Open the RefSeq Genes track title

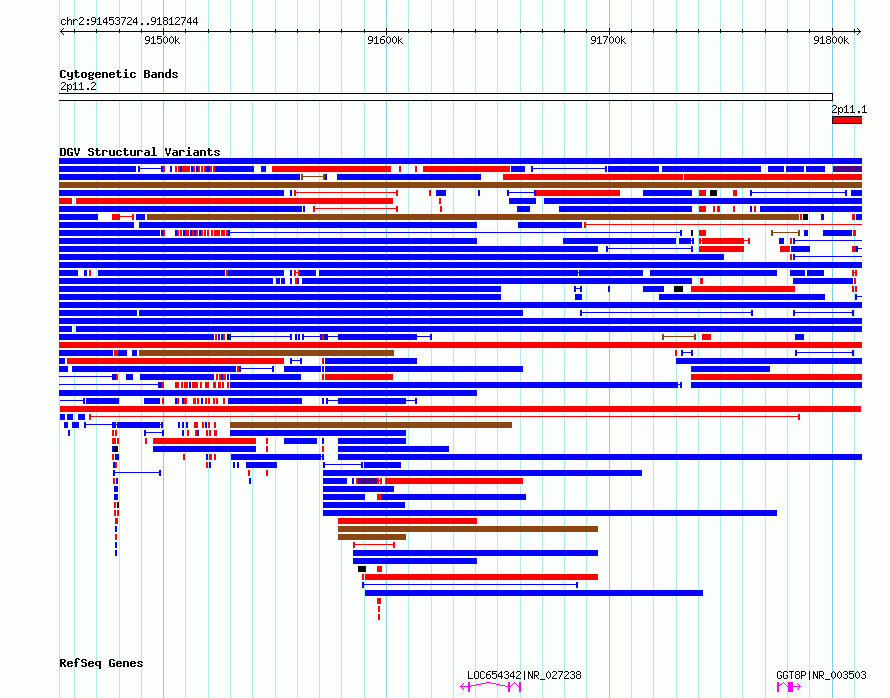coord(101,663)
